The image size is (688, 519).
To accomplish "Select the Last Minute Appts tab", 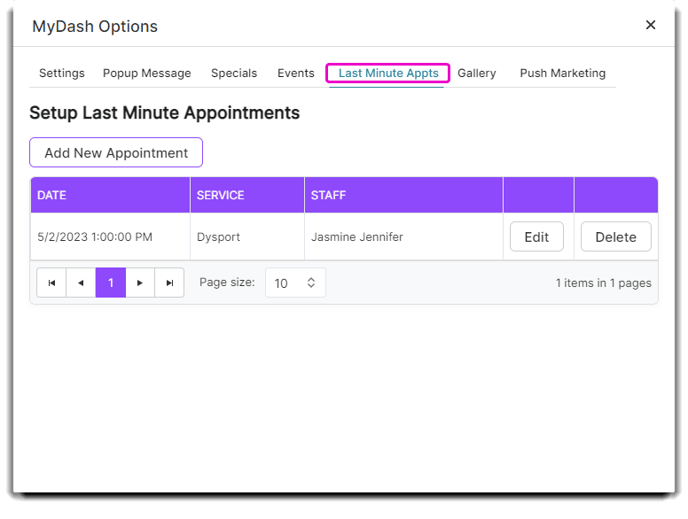I will tap(388, 73).
